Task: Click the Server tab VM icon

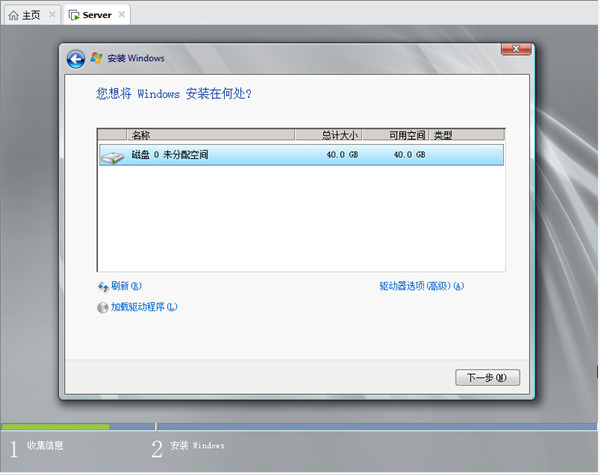Action: click(74, 15)
